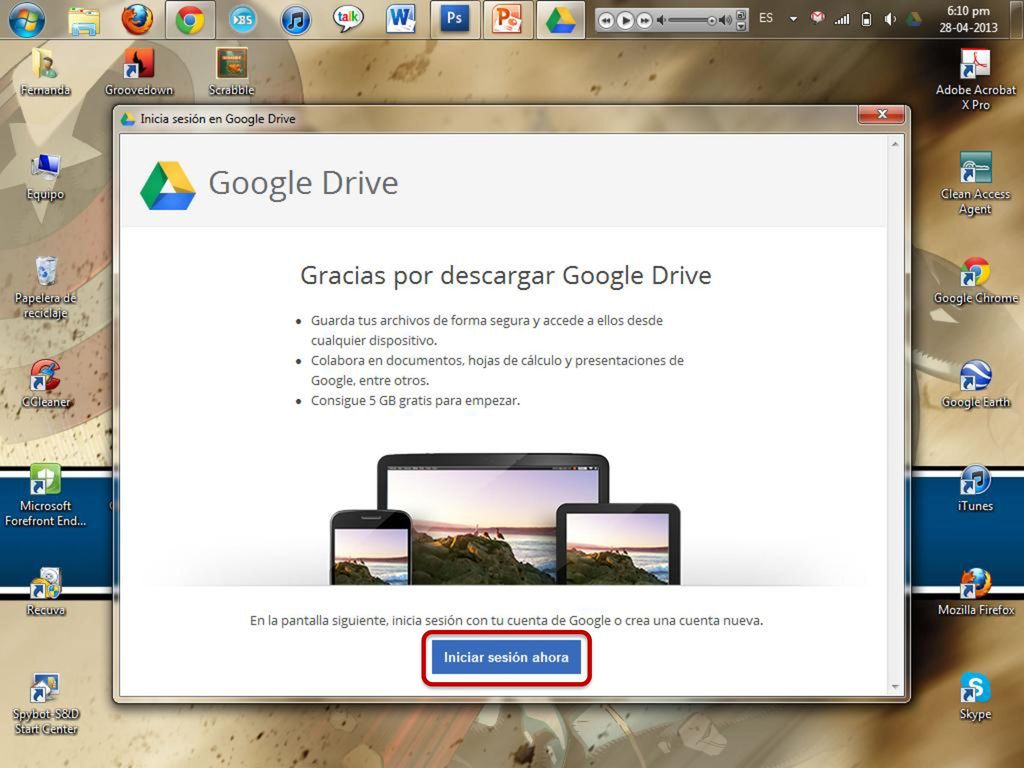Open Windows Explorer from the taskbar

tap(84, 20)
